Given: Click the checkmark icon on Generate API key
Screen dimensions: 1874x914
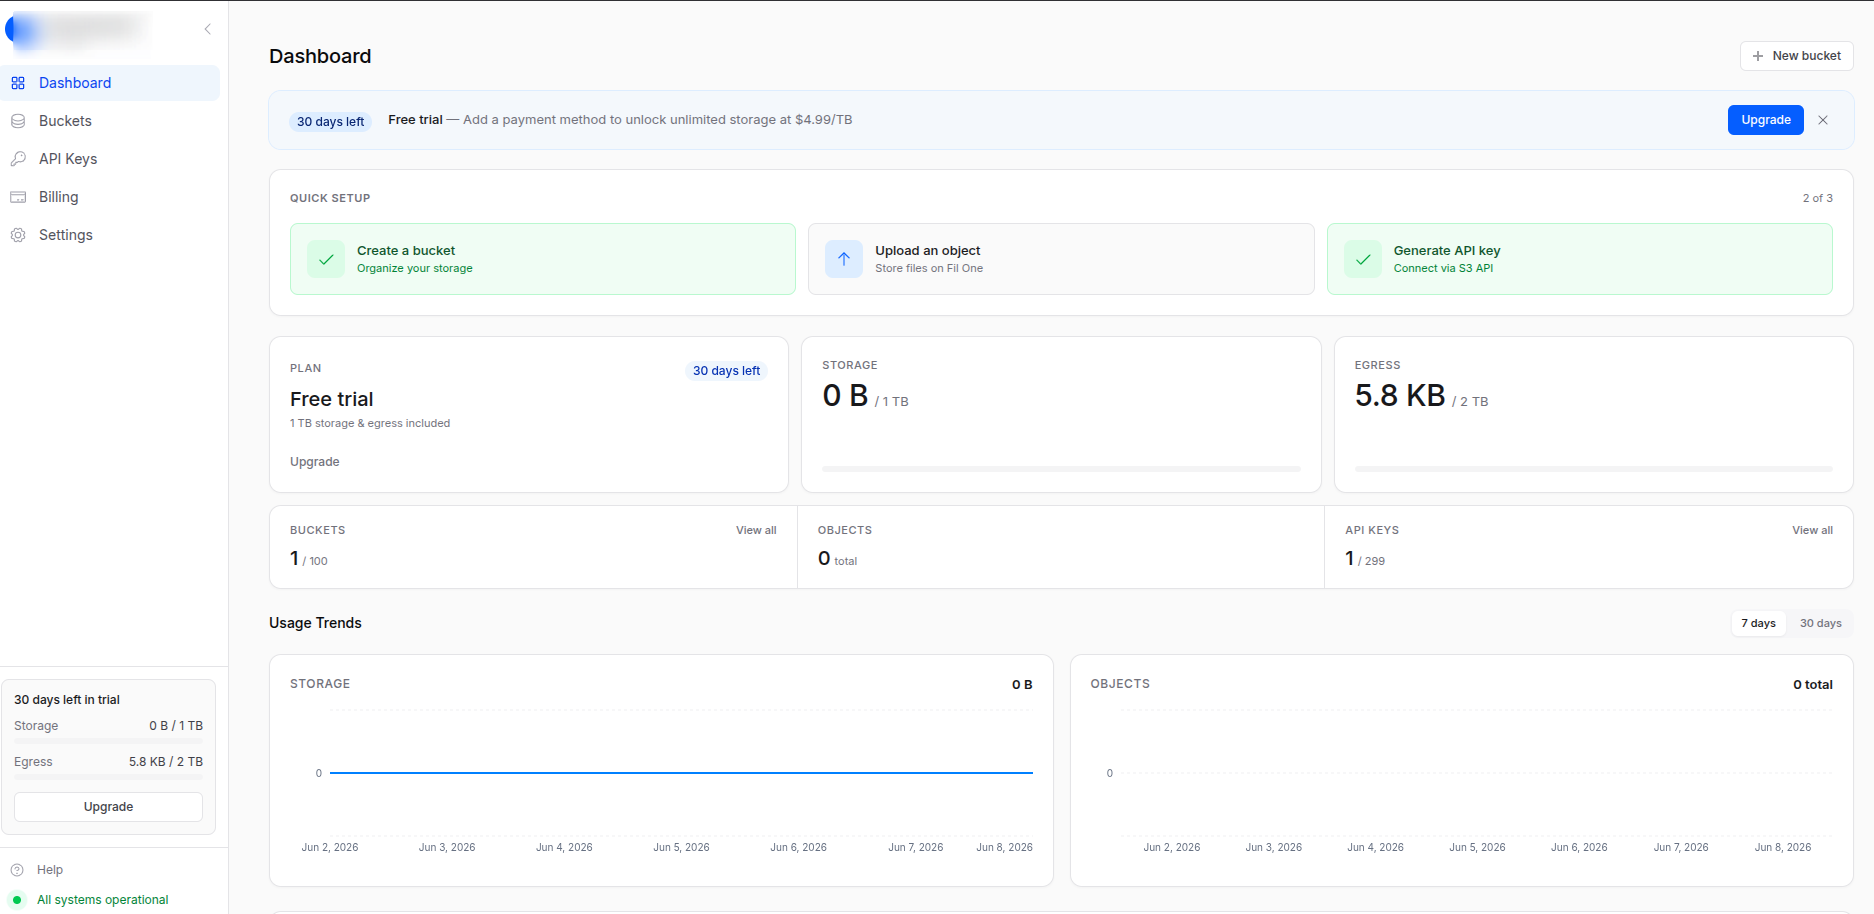Looking at the screenshot, I should (x=1363, y=259).
